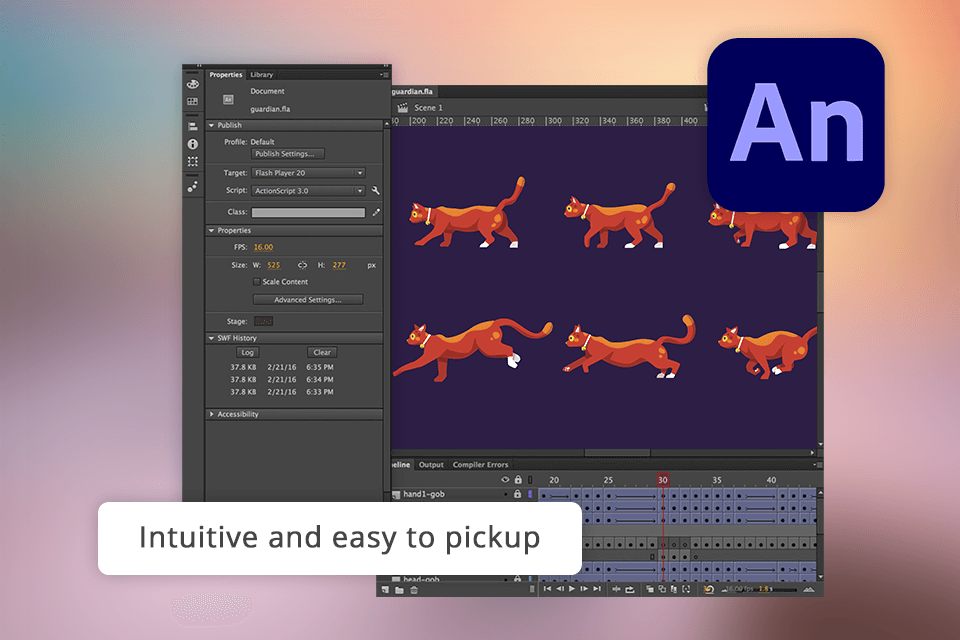The height and width of the screenshot is (640, 960).
Task: Switch to the Compiler Errors tab
Action: (x=480, y=465)
